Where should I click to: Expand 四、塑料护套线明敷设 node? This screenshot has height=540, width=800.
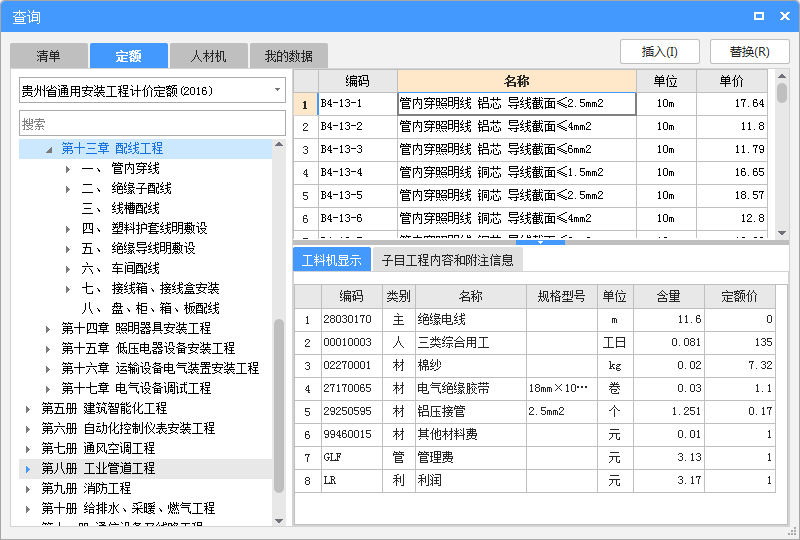[x=68, y=229]
